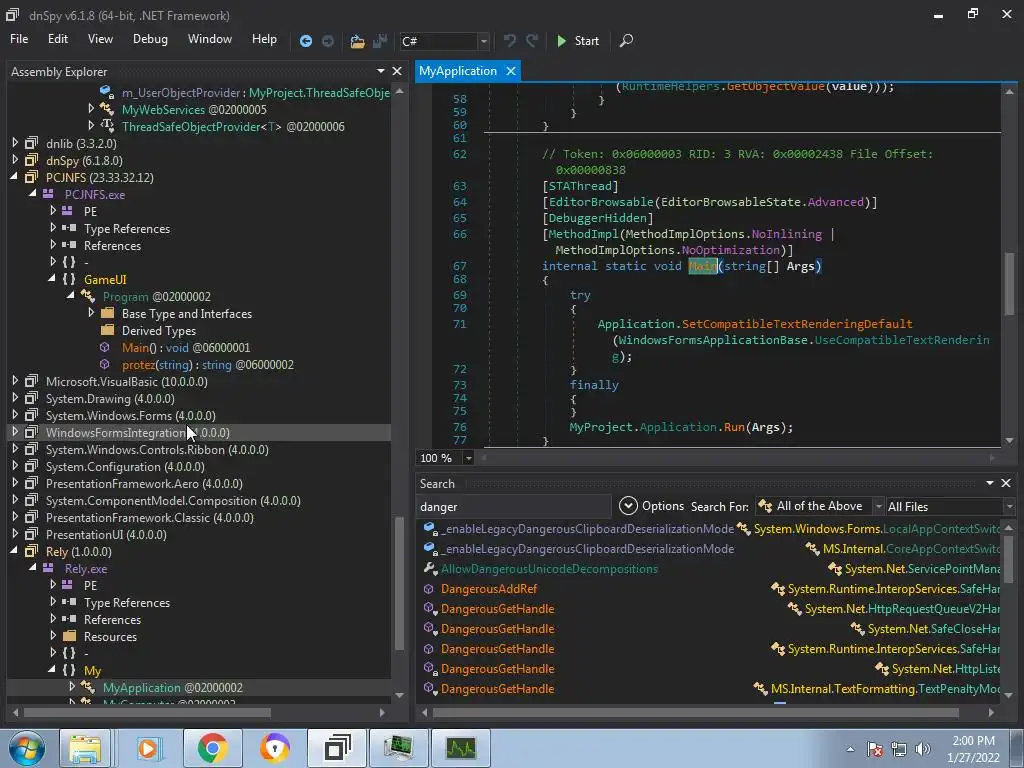The image size is (1024, 768).
Task: Open DangerousAddRef search result
Action: [488, 588]
